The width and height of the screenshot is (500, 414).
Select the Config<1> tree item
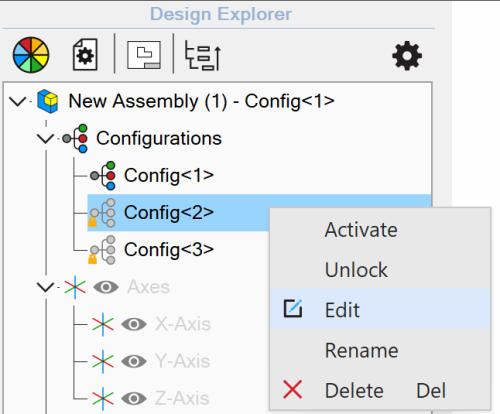(x=169, y=175)
